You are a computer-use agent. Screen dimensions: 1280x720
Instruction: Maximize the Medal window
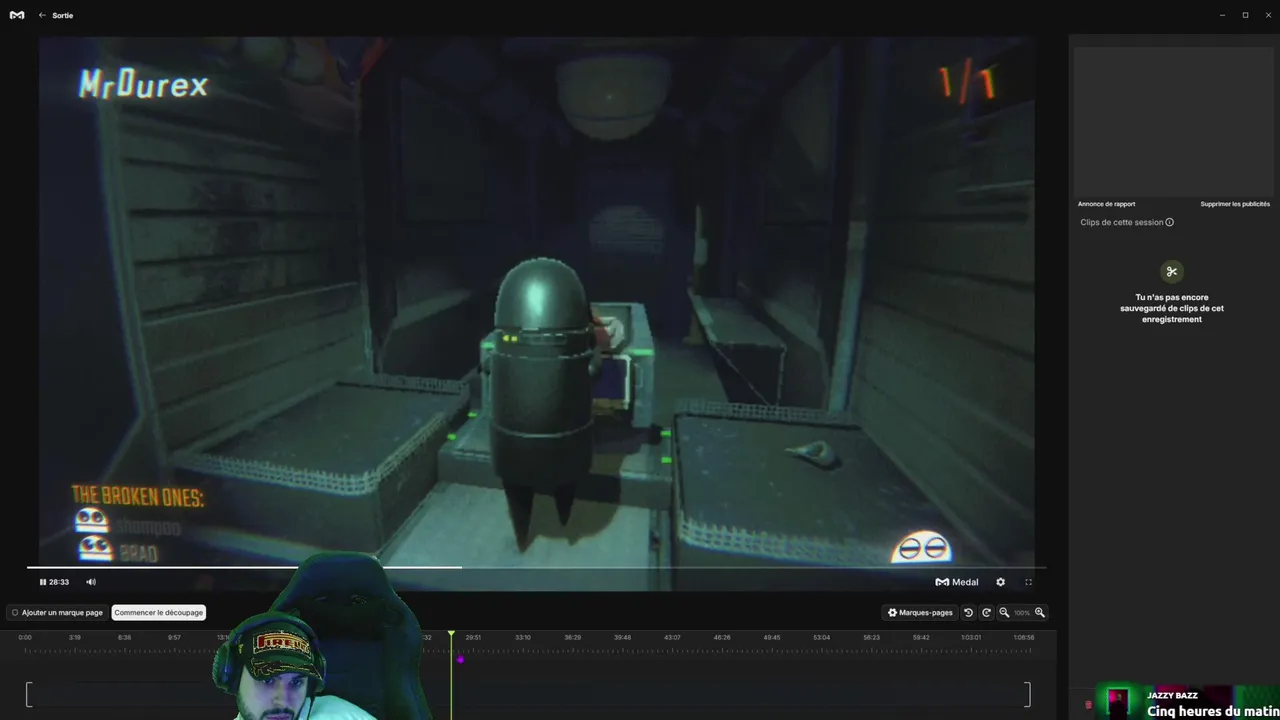(x=1245, y=15)
